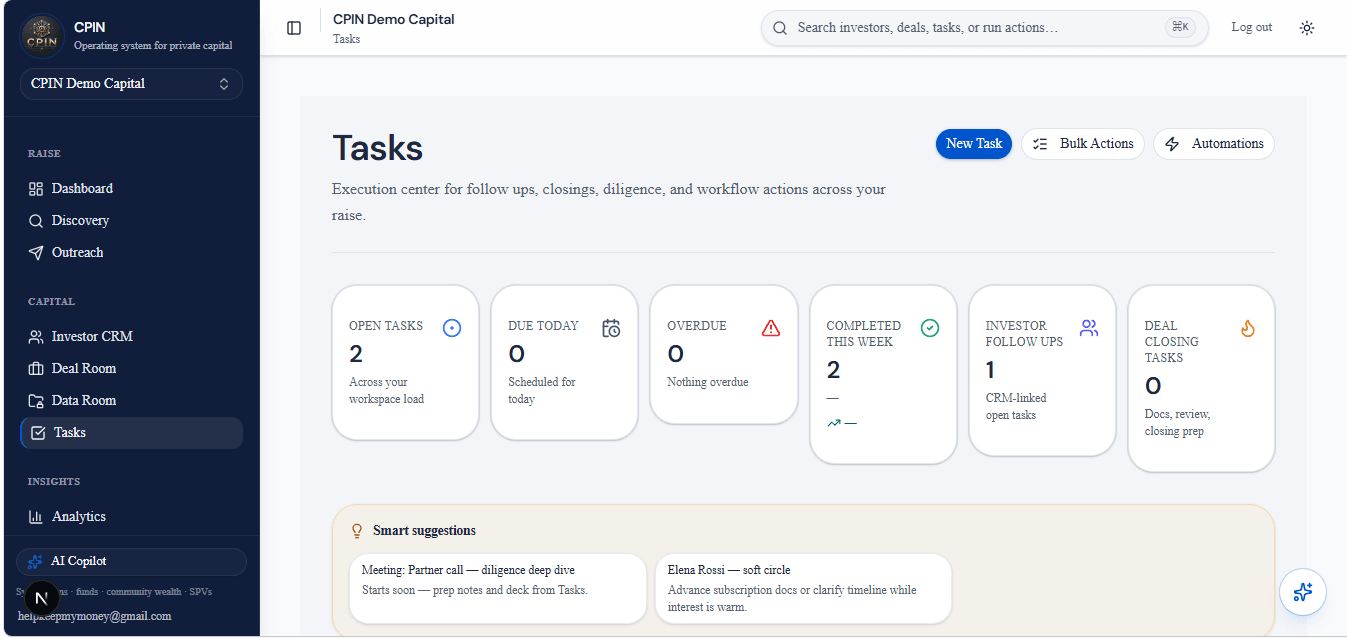Click the CPIN logo in sidebar
Viewport: 1347px width, 639px height.
point(42,35)
